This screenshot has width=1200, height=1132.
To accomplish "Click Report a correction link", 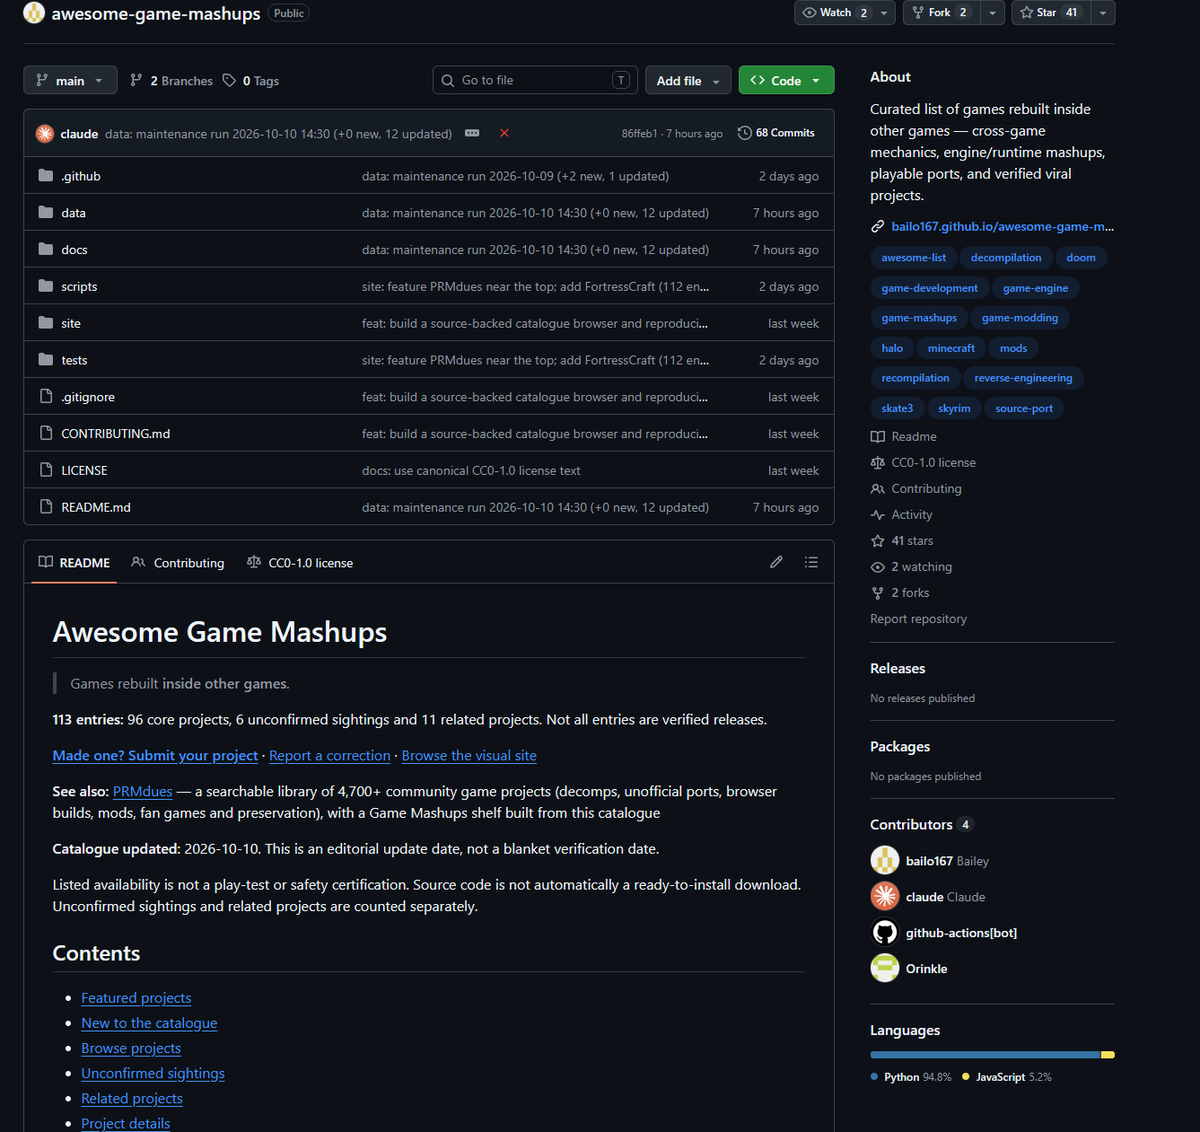I will click(330, 756).
